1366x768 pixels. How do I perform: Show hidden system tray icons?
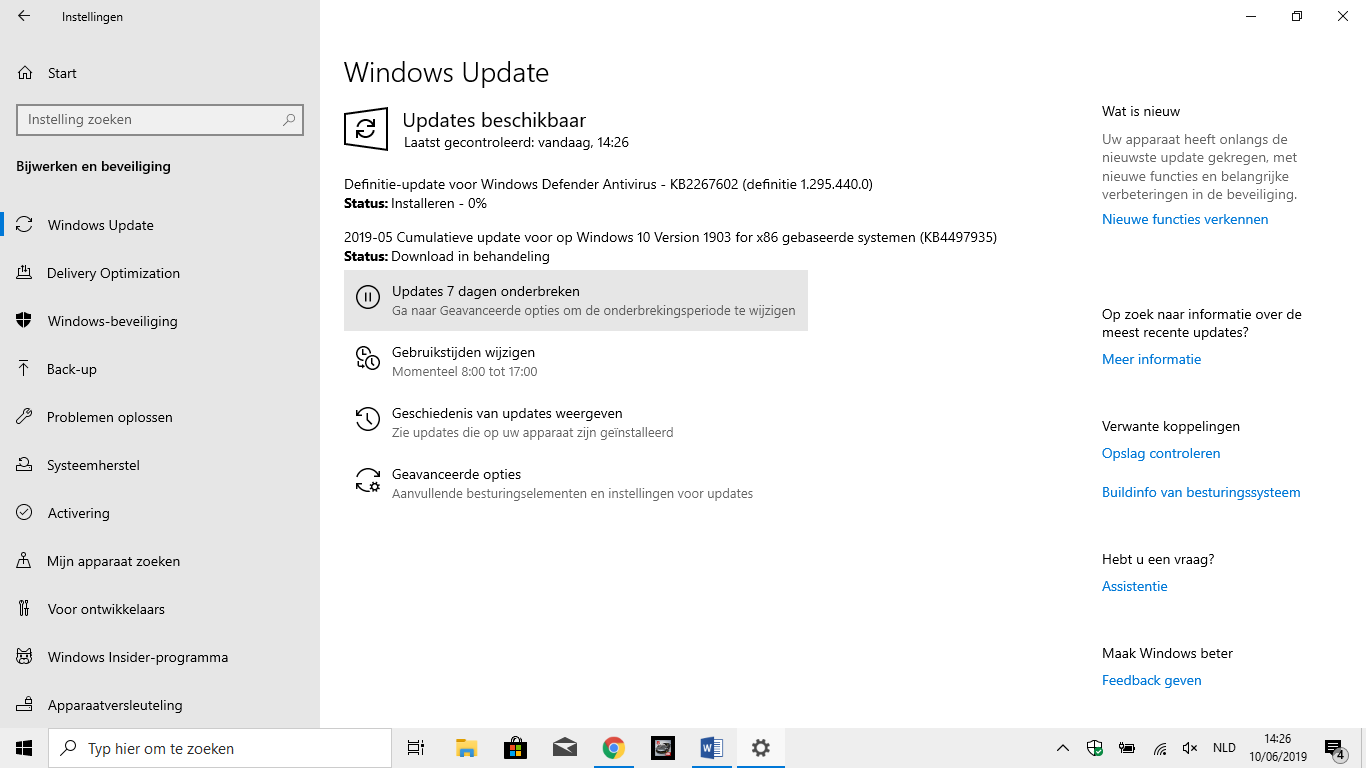[x=1064, y=748]
